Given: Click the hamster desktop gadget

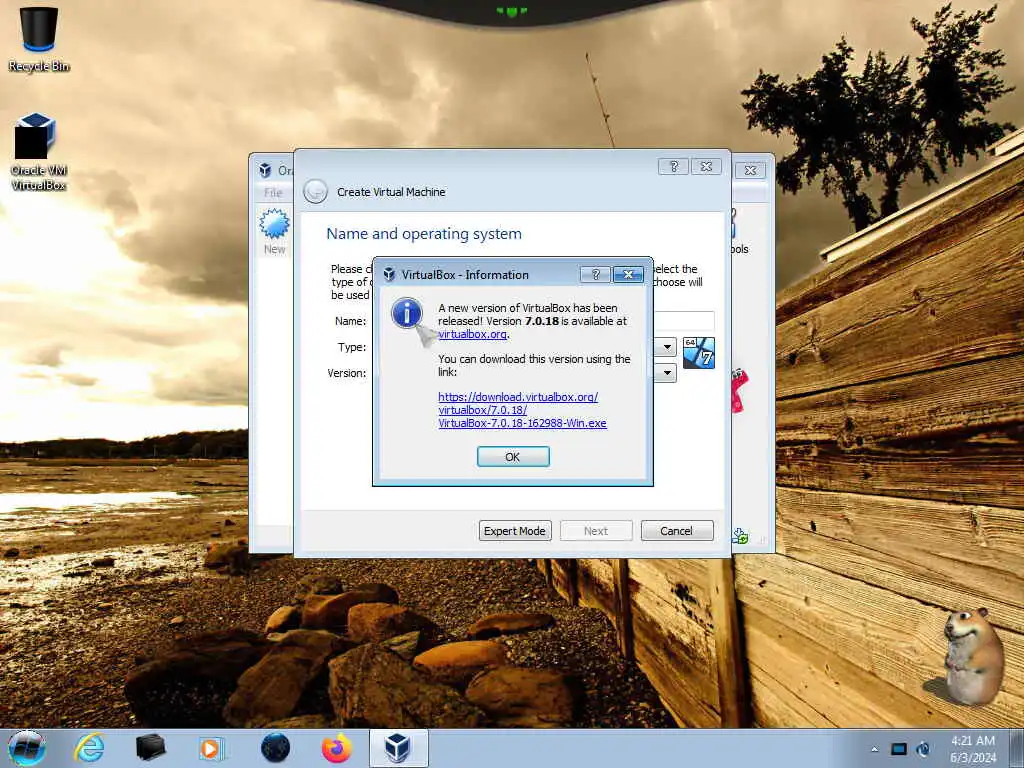Looking at the screenshot, I should click(971, 656).
